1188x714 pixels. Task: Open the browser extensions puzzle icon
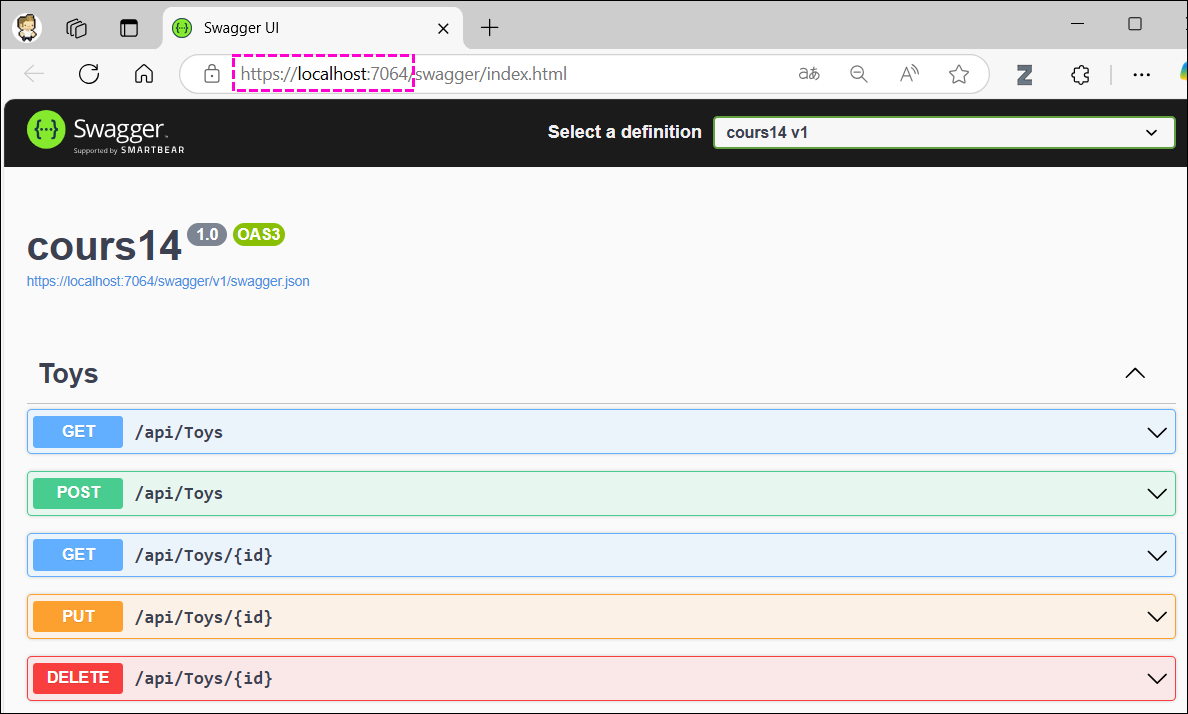click(x=1080, y=74)
